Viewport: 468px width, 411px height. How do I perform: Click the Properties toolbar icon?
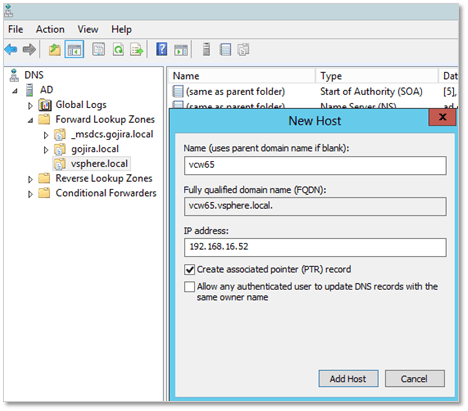98,50
